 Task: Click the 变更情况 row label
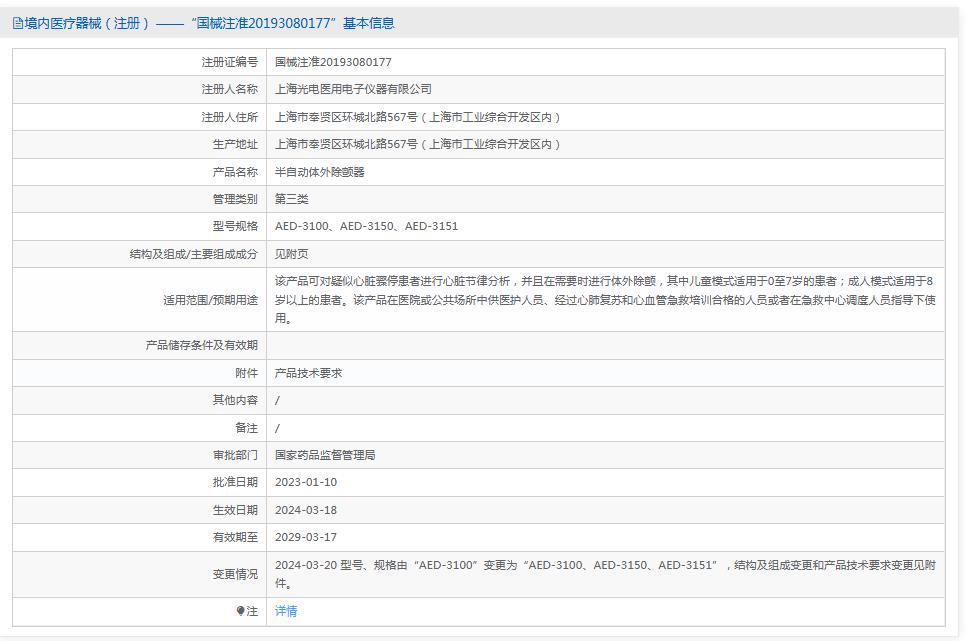pyautogui.click(x=235, y=574)
